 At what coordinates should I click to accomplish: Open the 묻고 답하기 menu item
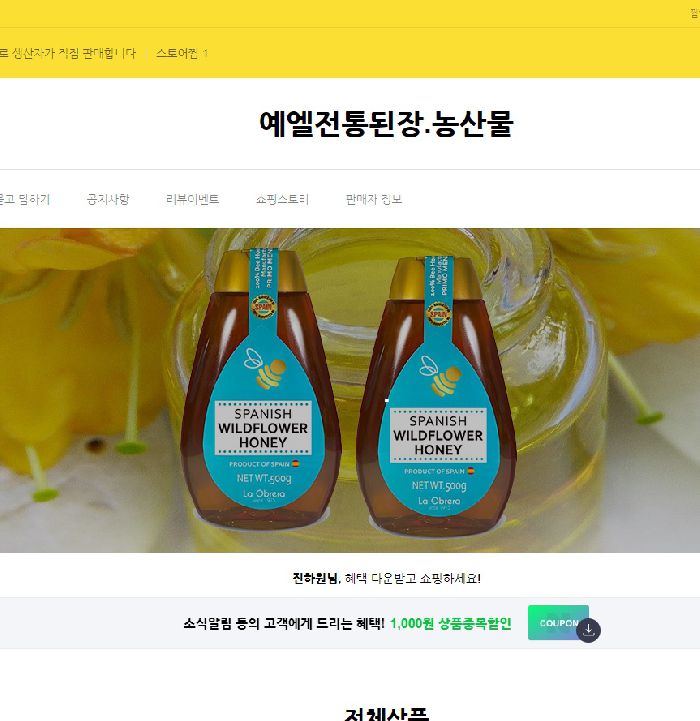pyautogui.click(x=25, y=200)
